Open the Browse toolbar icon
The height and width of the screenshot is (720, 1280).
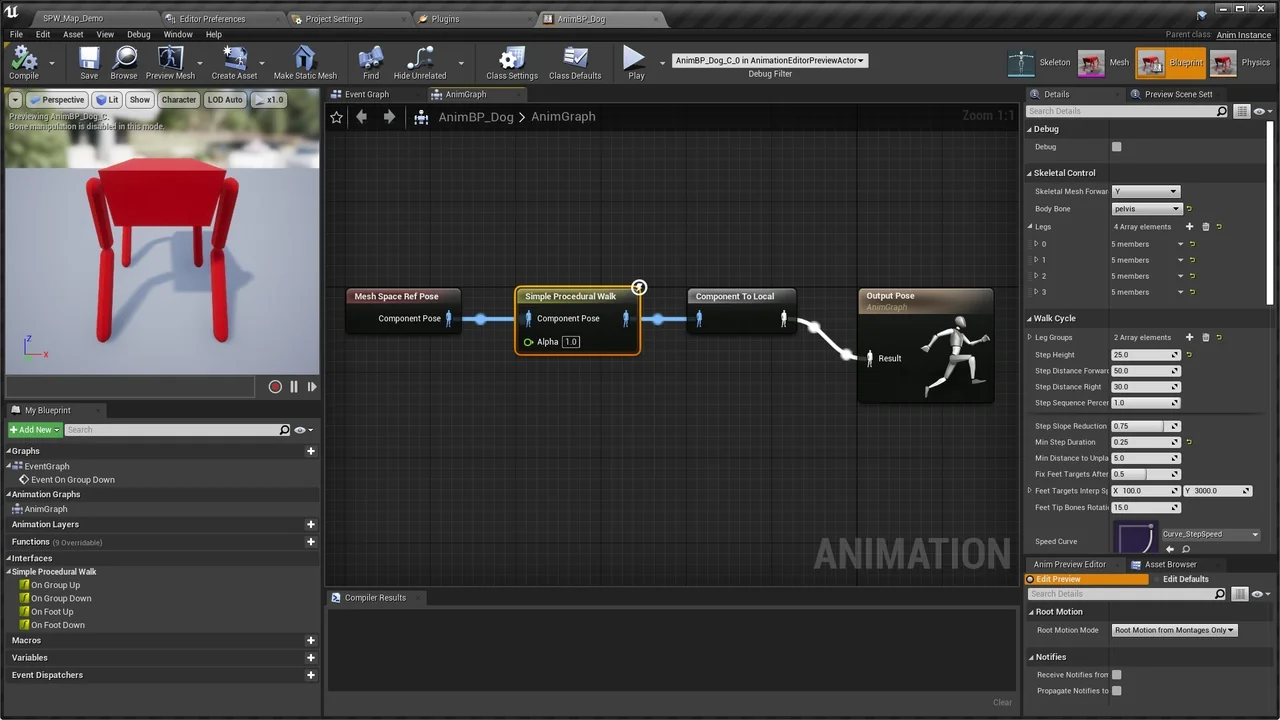pos(124,62)
